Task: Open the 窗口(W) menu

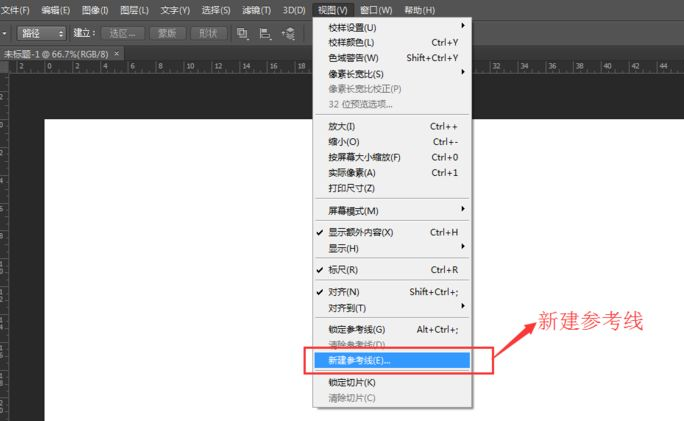Action: coord(376,10)
